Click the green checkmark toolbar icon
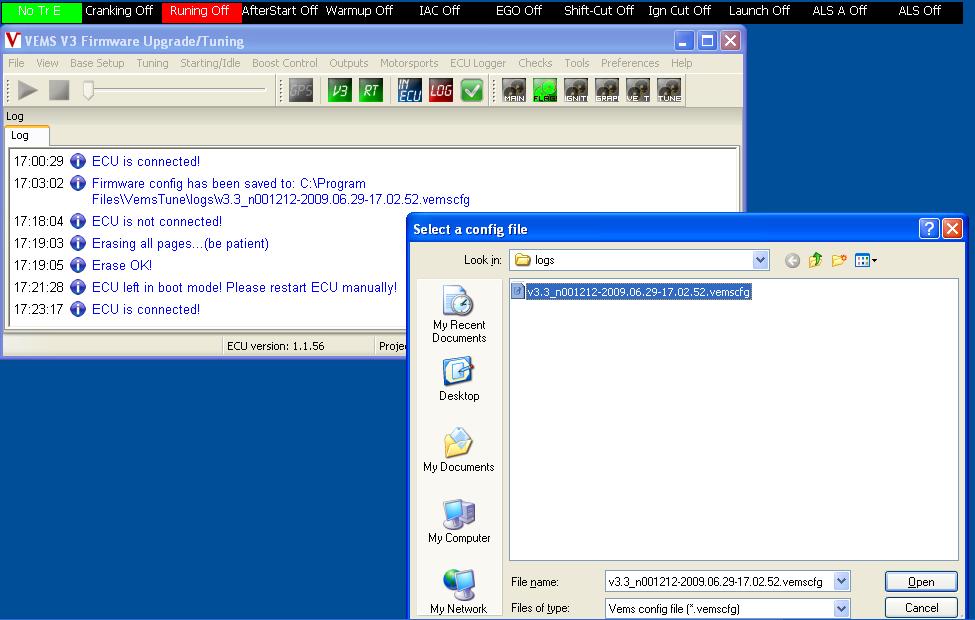975x620 pixels. tap(472, 91)
